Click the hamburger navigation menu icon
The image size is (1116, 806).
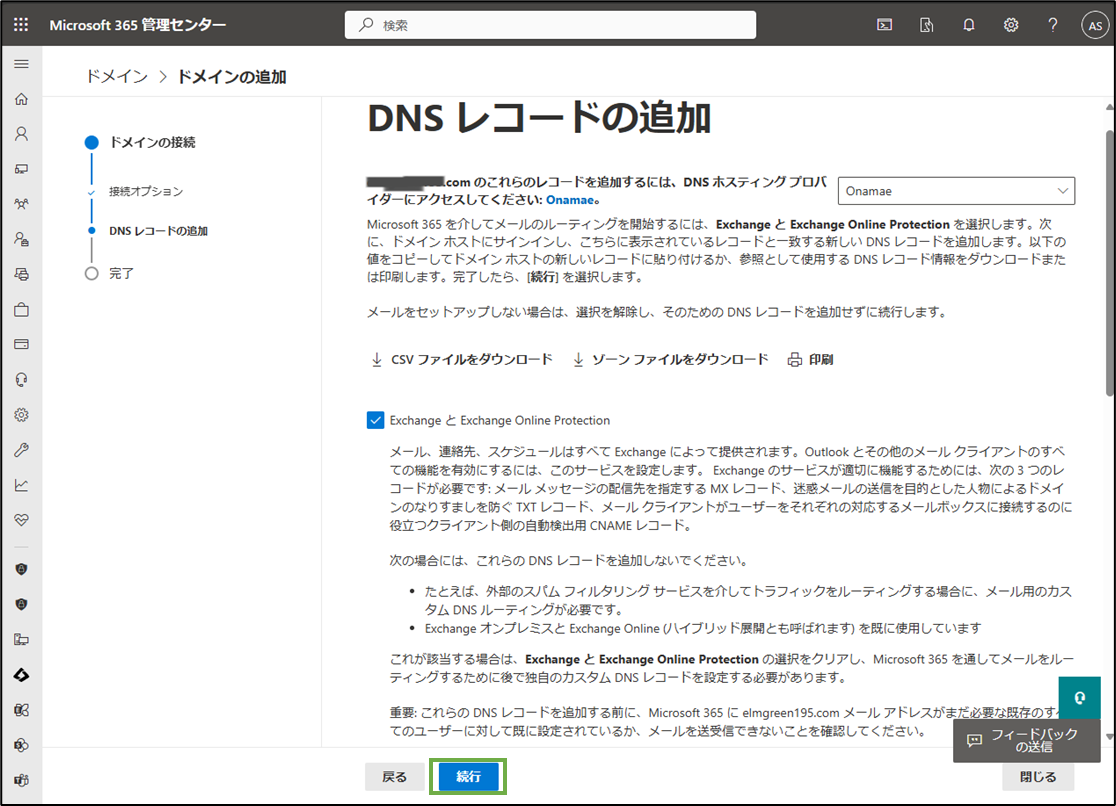point(21,64)
